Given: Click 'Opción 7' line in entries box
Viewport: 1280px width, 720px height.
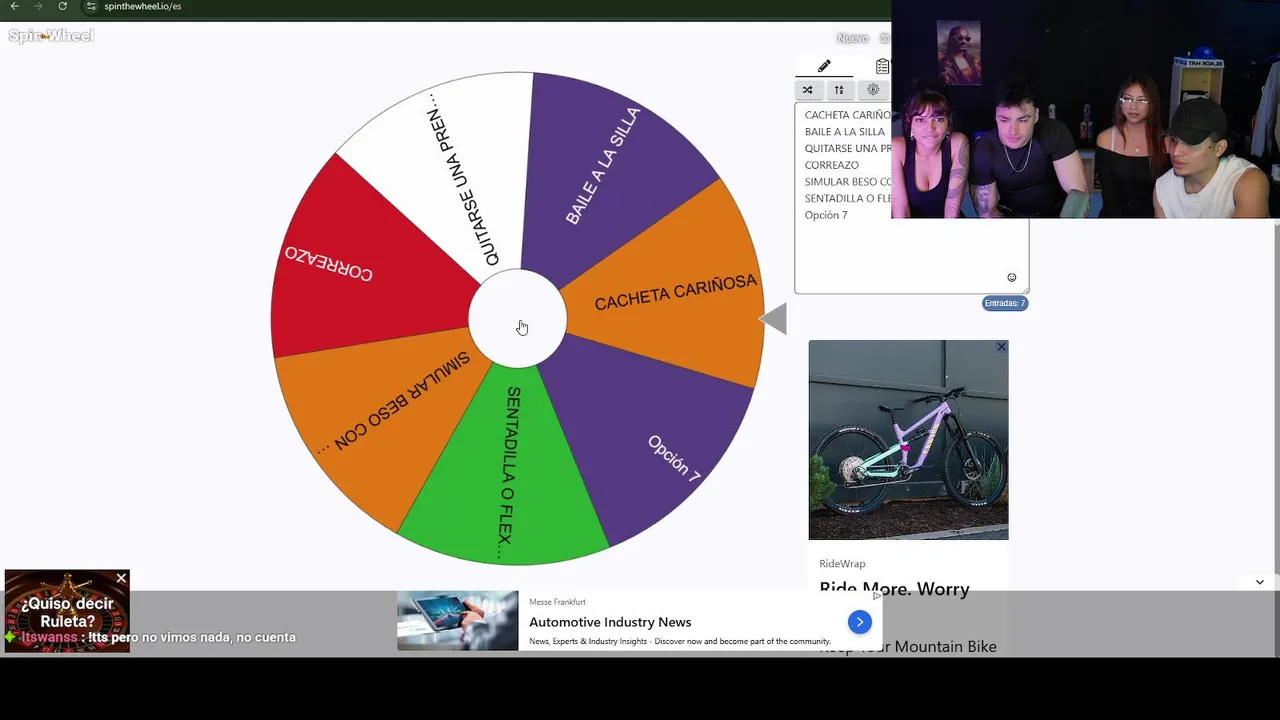Looking at the screenshot, I should point(826,215).
